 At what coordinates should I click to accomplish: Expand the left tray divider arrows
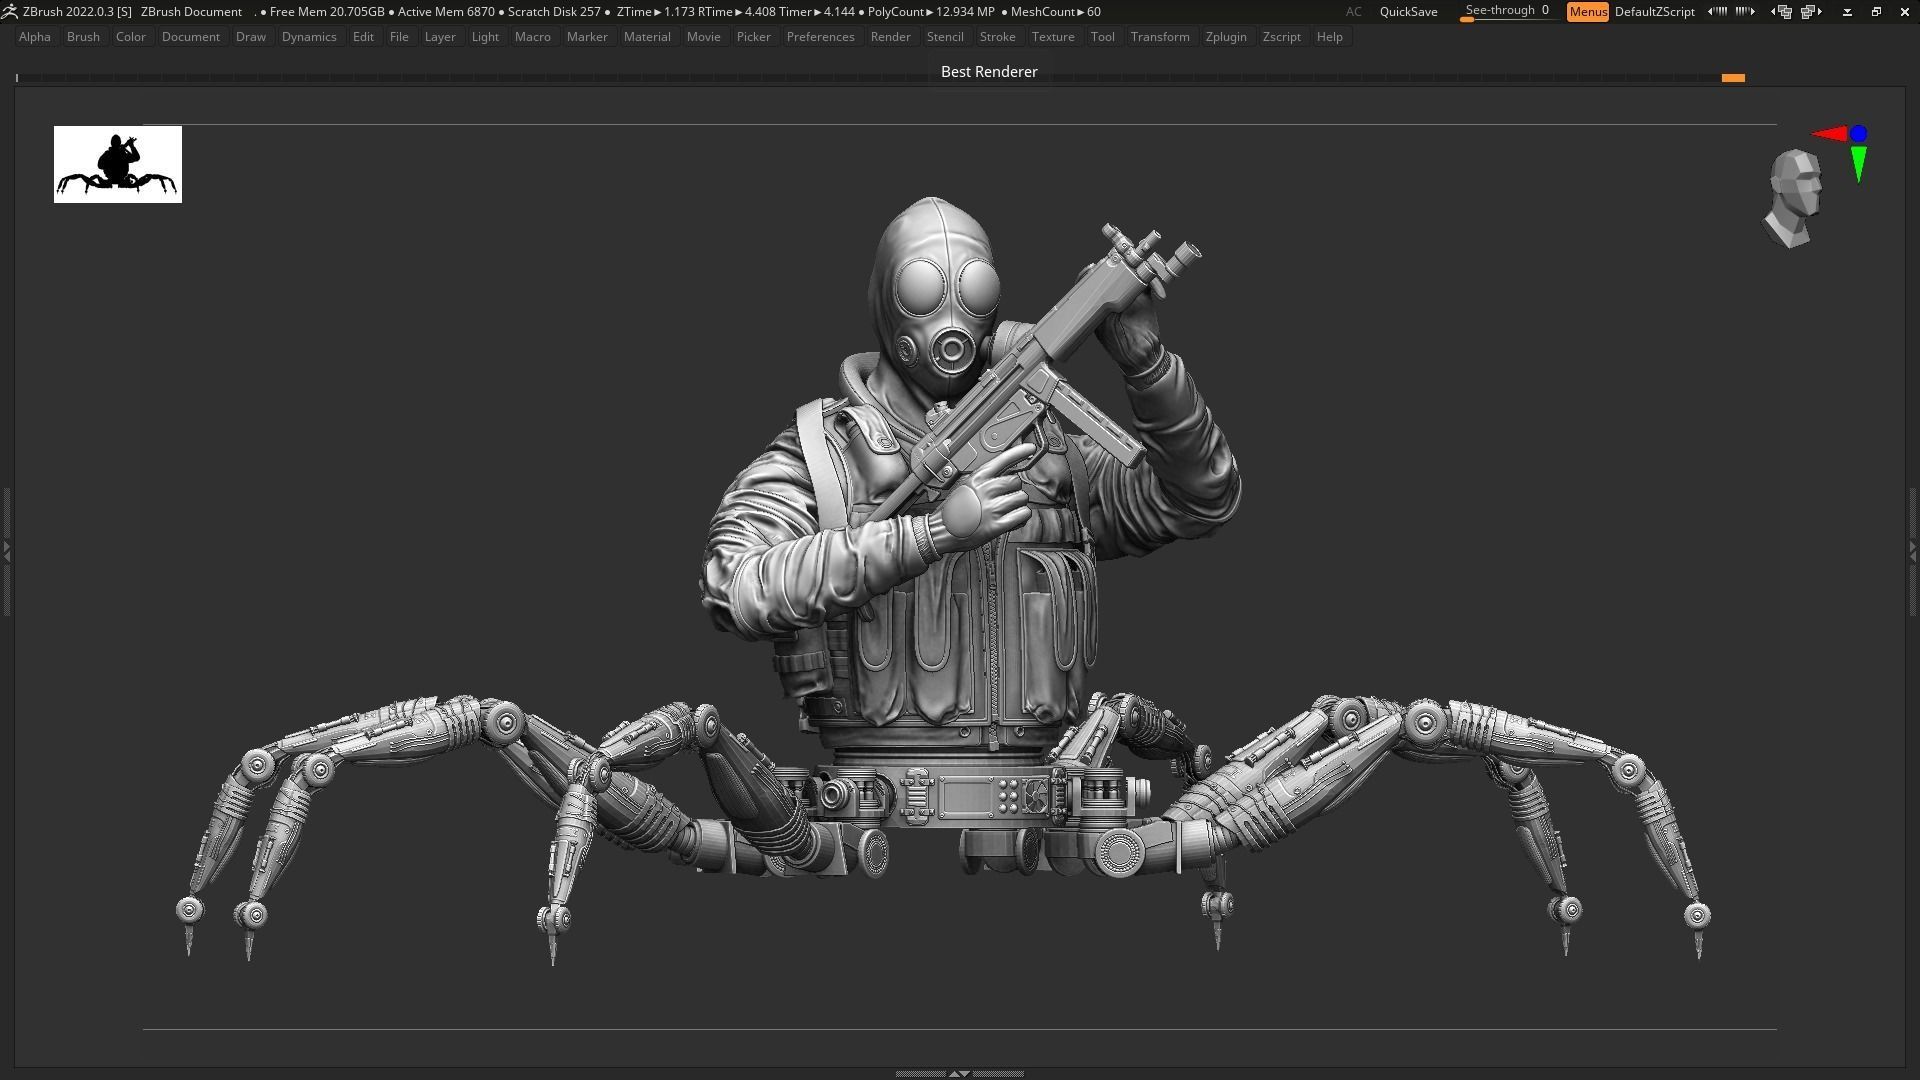point(6,550)
